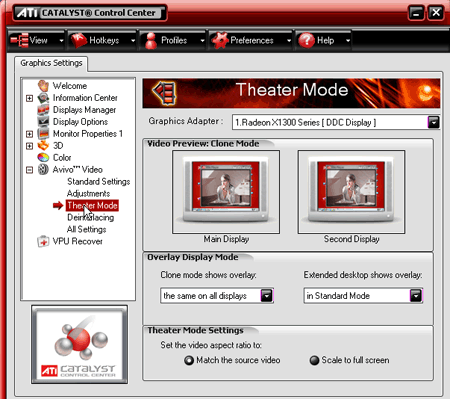450x399 pixels.
Task: Click the Monitor Properties 1 icon
Action: 43,134
